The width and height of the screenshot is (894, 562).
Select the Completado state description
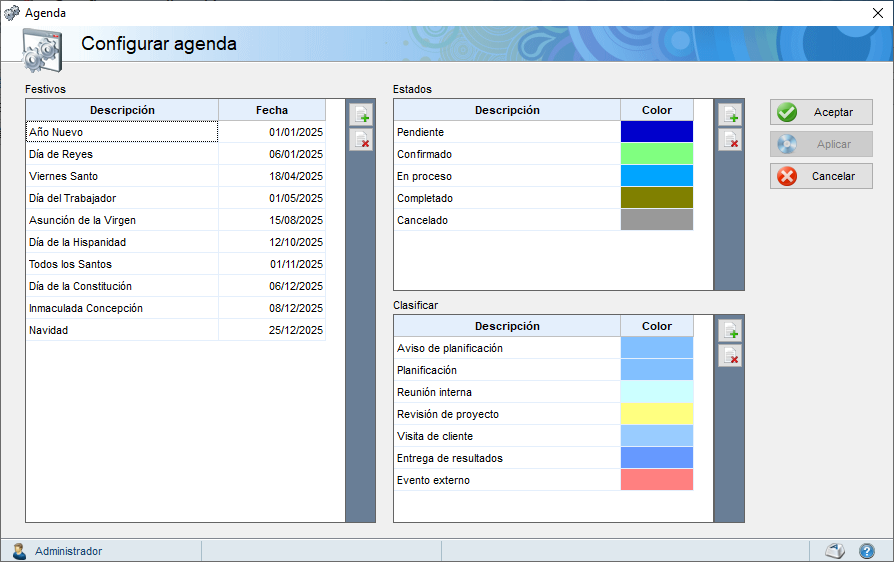[507, 198]
